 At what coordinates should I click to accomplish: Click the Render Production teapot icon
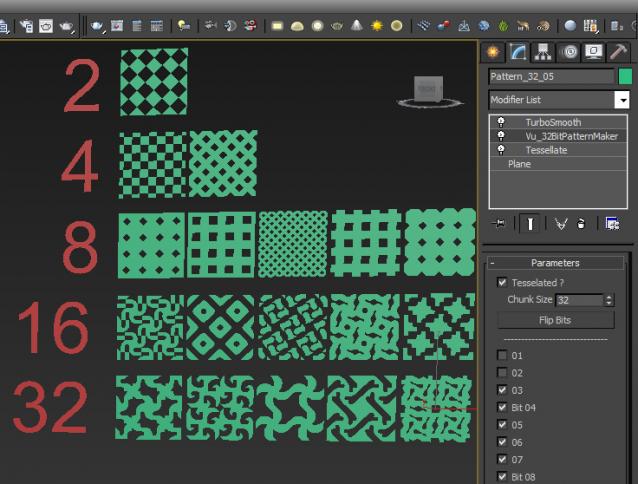point(66,26)
